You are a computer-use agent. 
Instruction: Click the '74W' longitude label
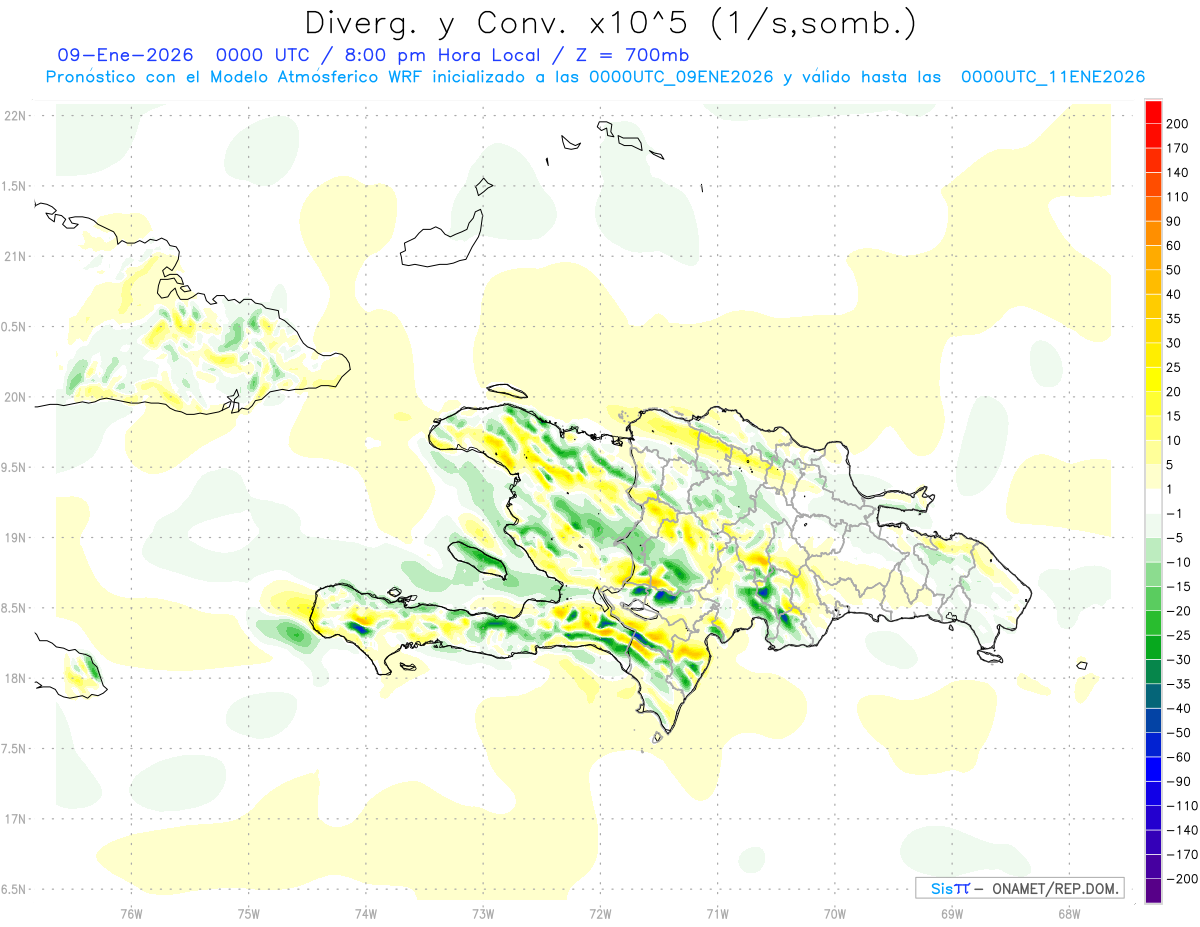coord(366,913)
